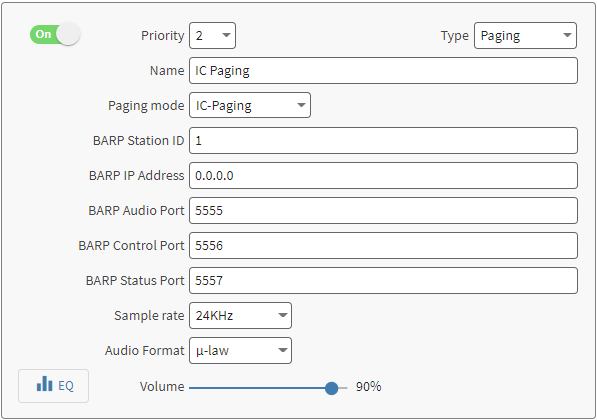Focus the BARP Station ID field

pyautogui.click(x=383, y=141)
